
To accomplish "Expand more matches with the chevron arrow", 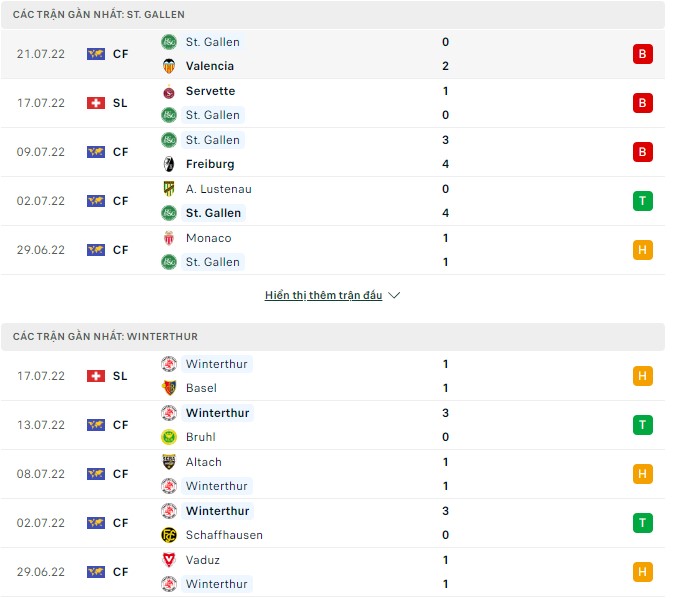I will tap(394, 296).
